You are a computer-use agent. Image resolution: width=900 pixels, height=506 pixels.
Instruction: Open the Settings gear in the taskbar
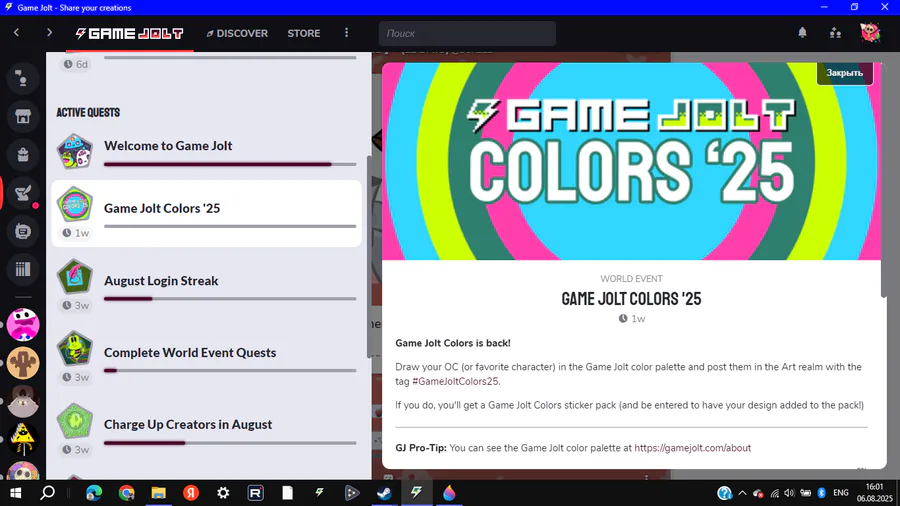(223, 493)
